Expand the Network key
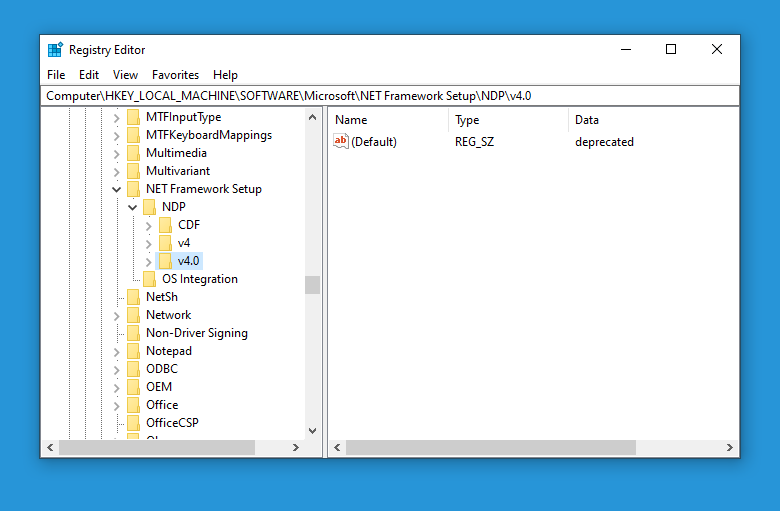Viewport: 780px width, 511px height. 116,315
